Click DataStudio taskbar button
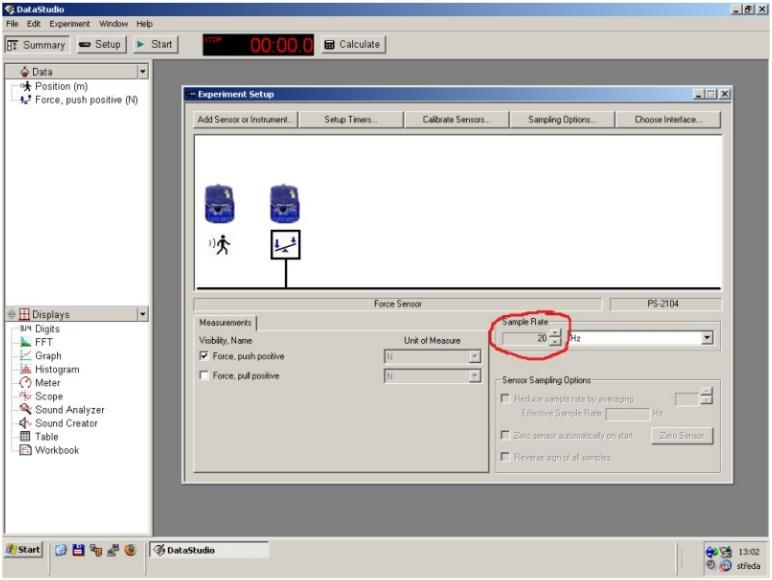The image size is (772, 580). point(209,550)
